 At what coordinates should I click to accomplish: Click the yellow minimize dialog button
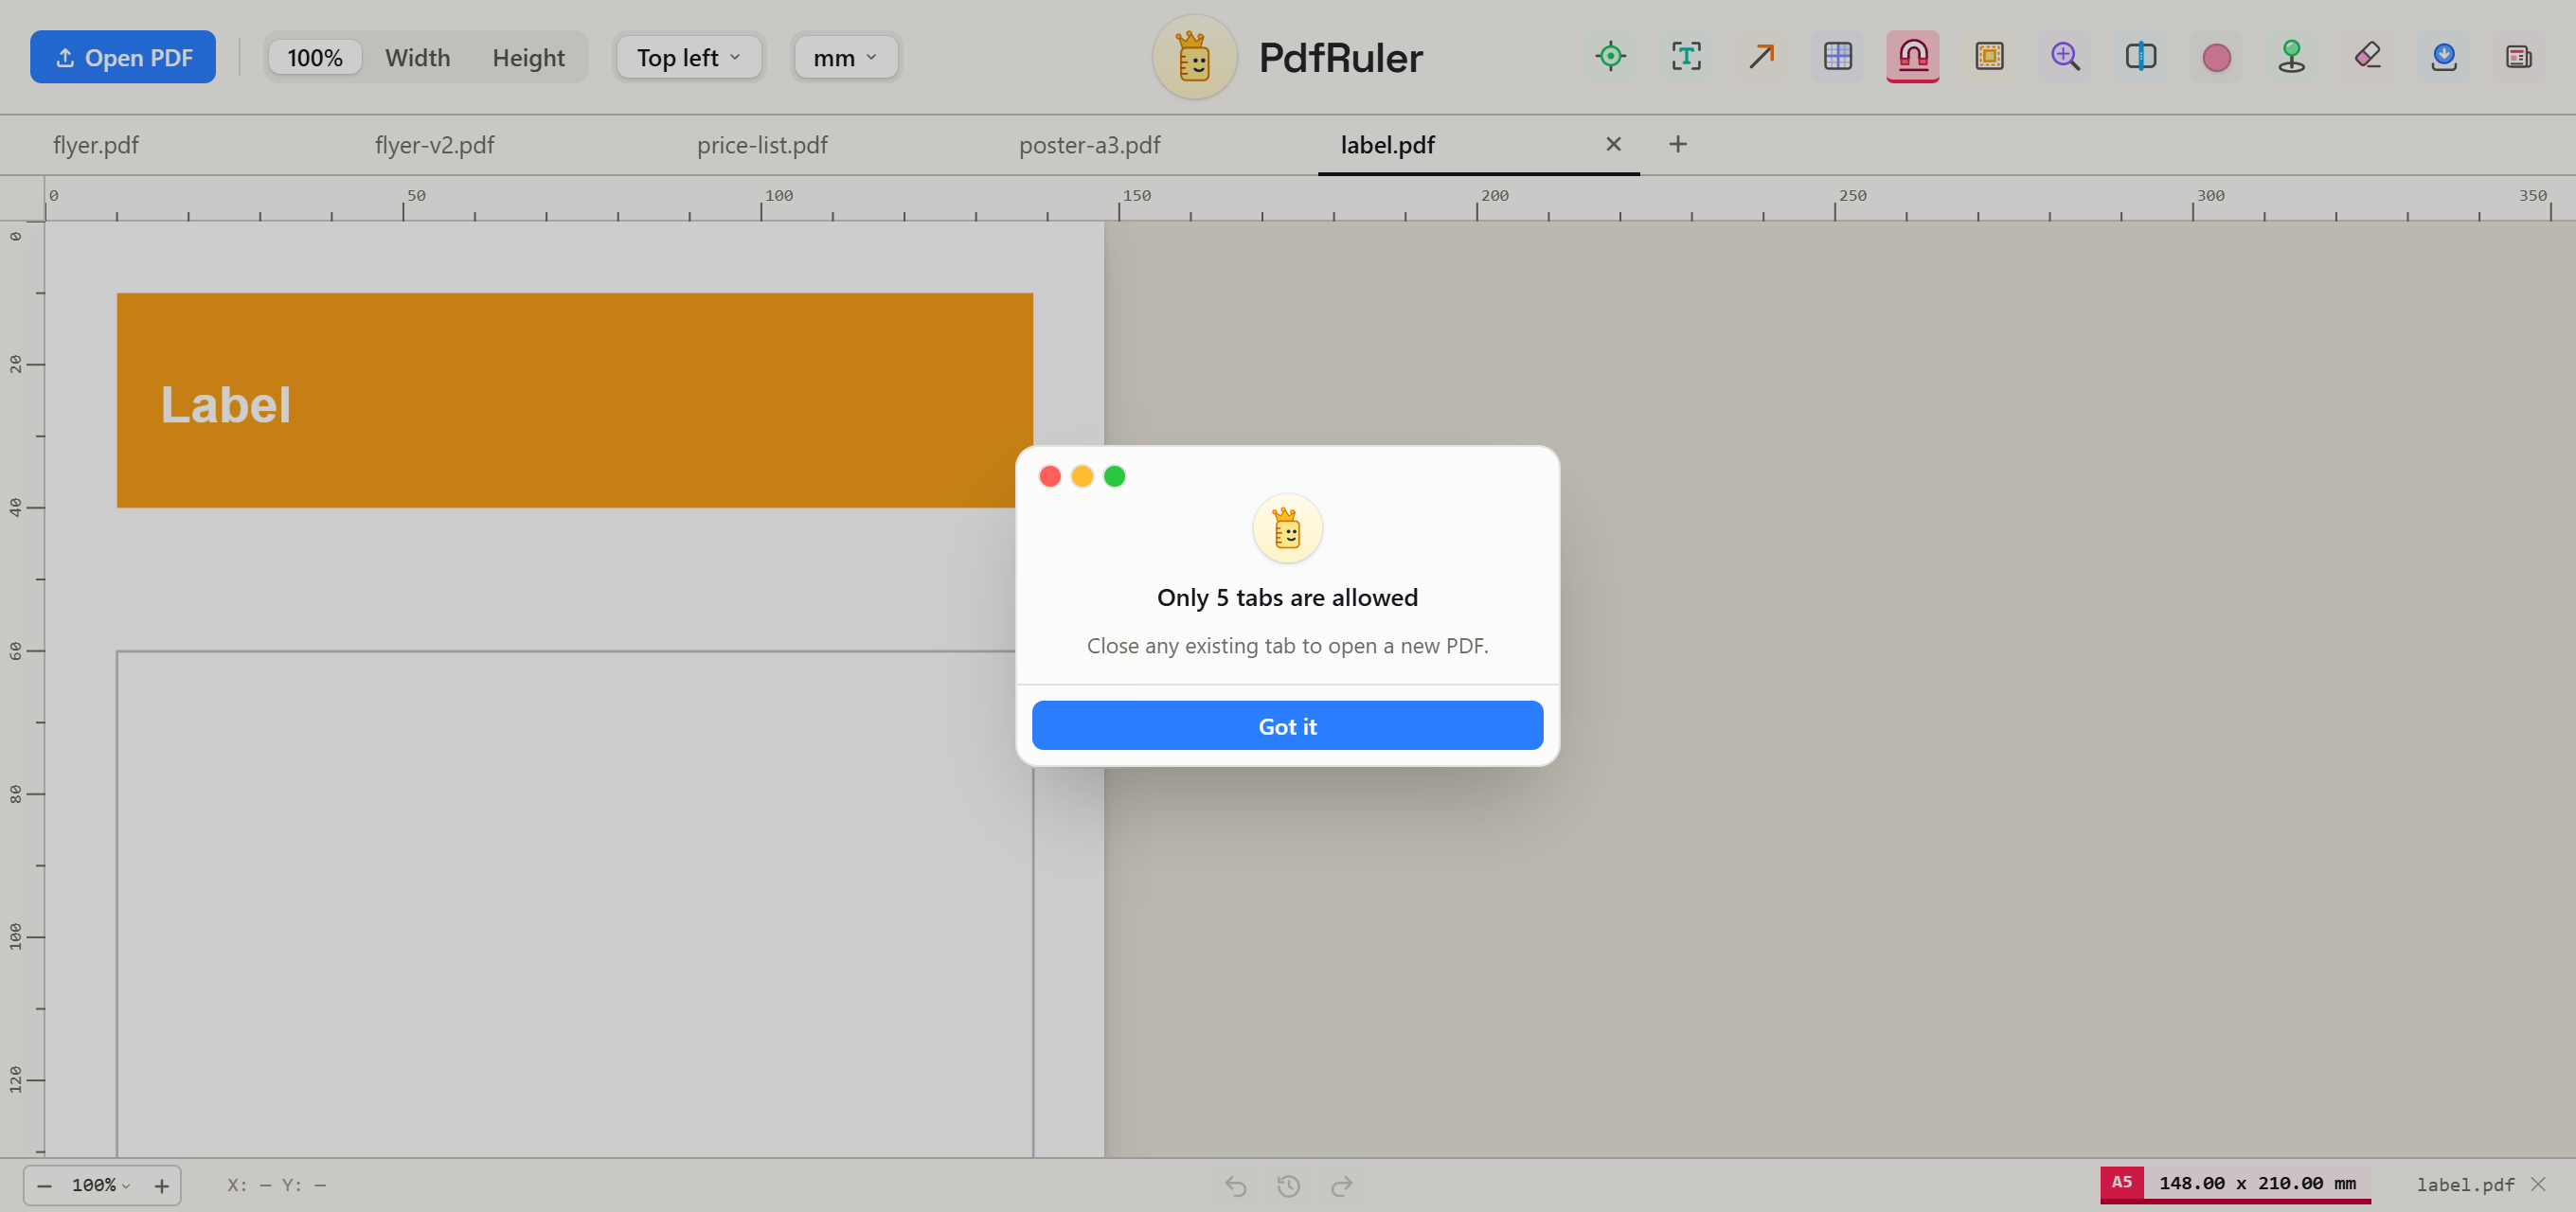tap(1082, 476)
